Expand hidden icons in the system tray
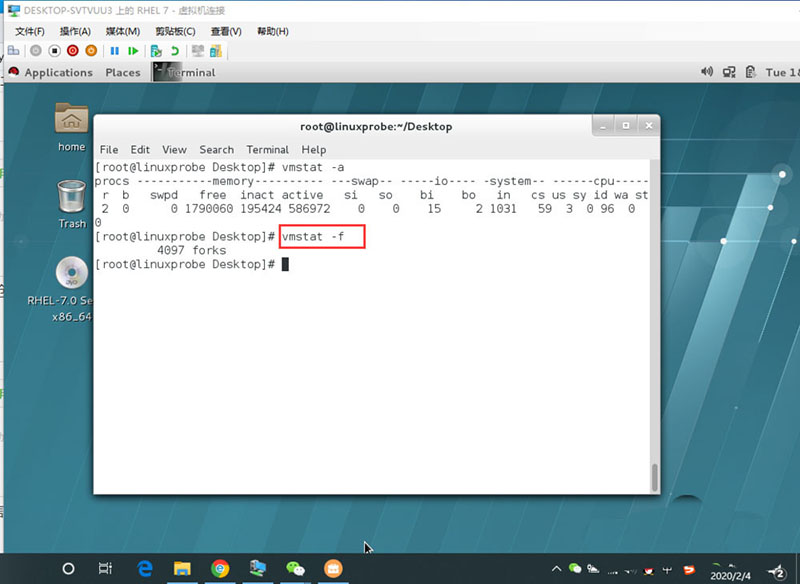The width and height of the screenshot is (800, 584). 556,567
